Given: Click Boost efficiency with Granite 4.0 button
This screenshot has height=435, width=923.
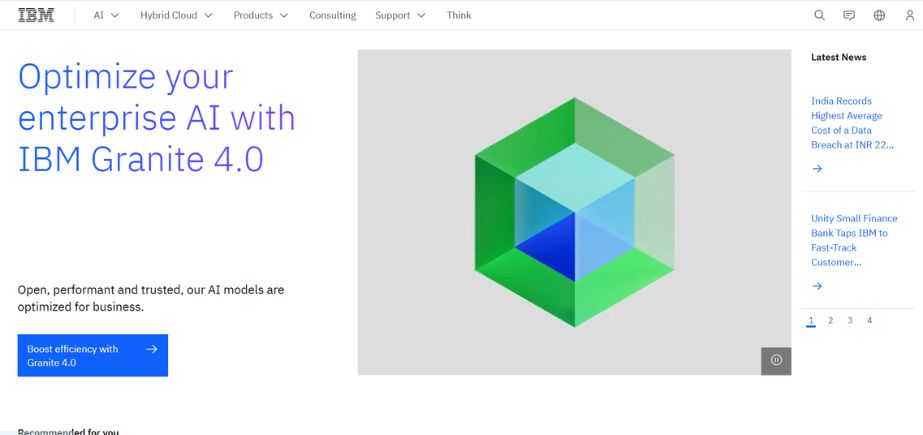Looking at the screenshot, I should tap(92, 355).
